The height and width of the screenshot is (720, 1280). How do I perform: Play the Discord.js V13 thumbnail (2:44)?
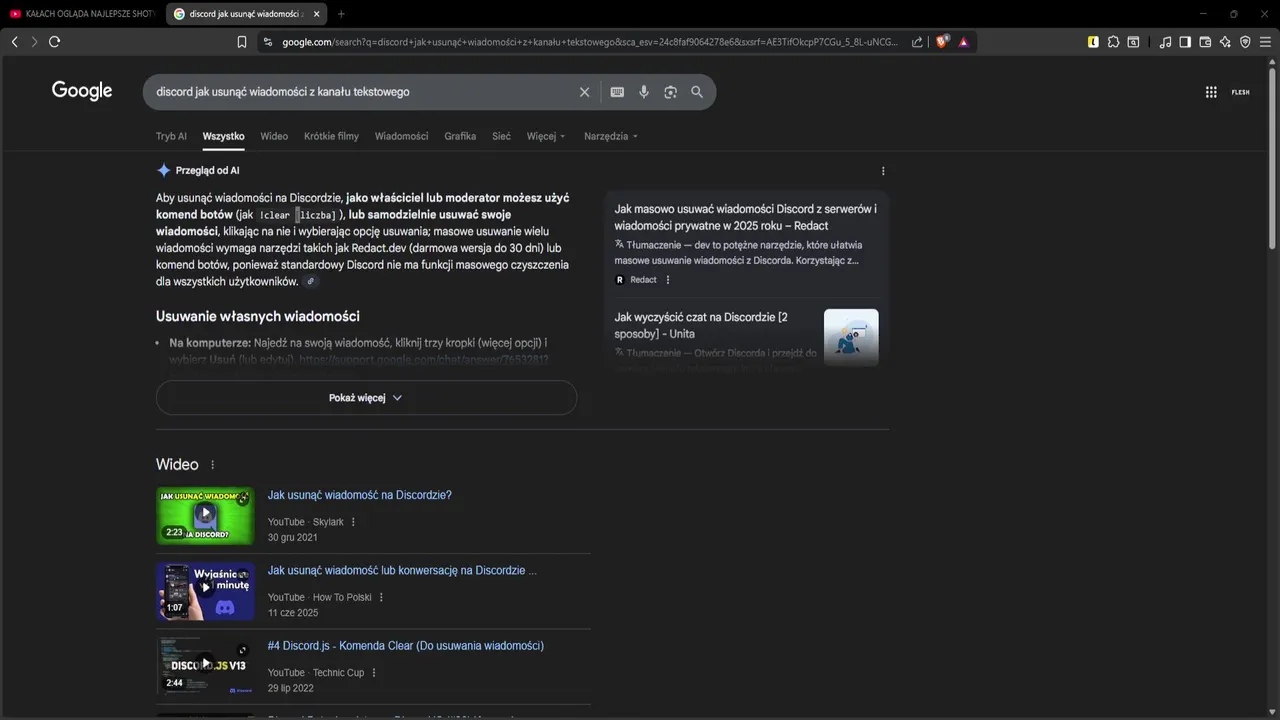[205, 666]
